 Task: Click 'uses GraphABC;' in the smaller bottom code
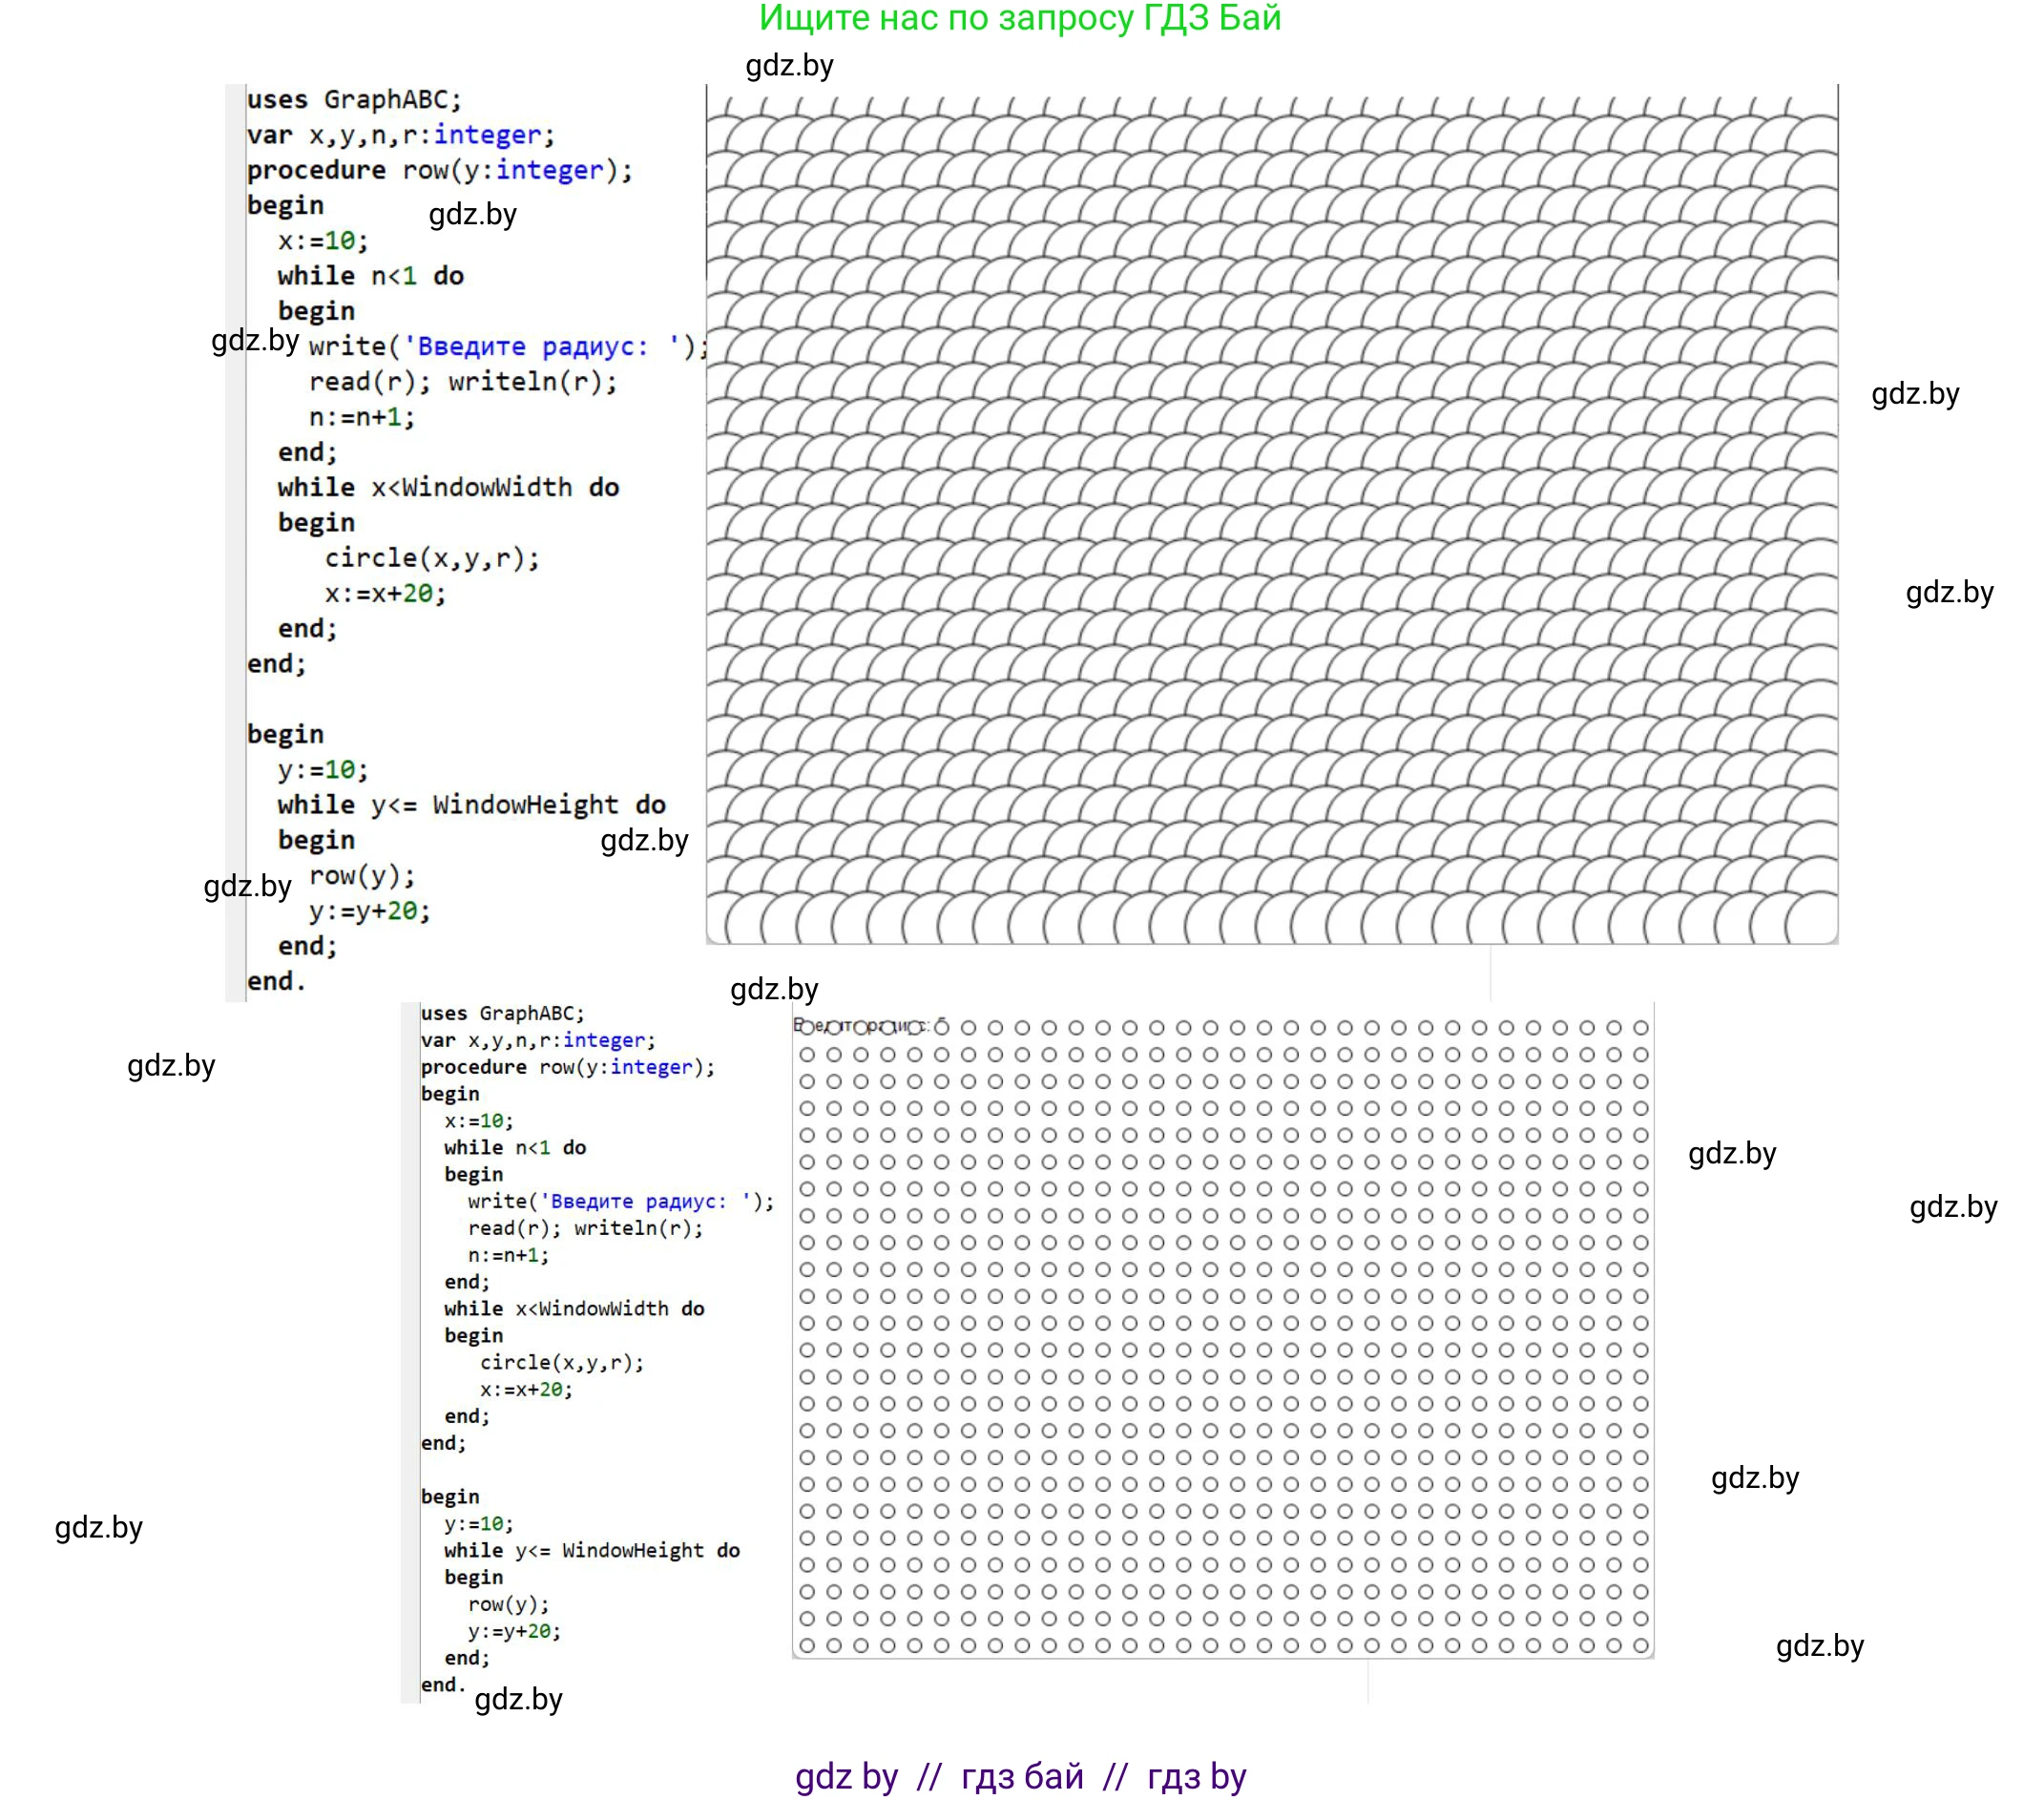point(502,1014)
